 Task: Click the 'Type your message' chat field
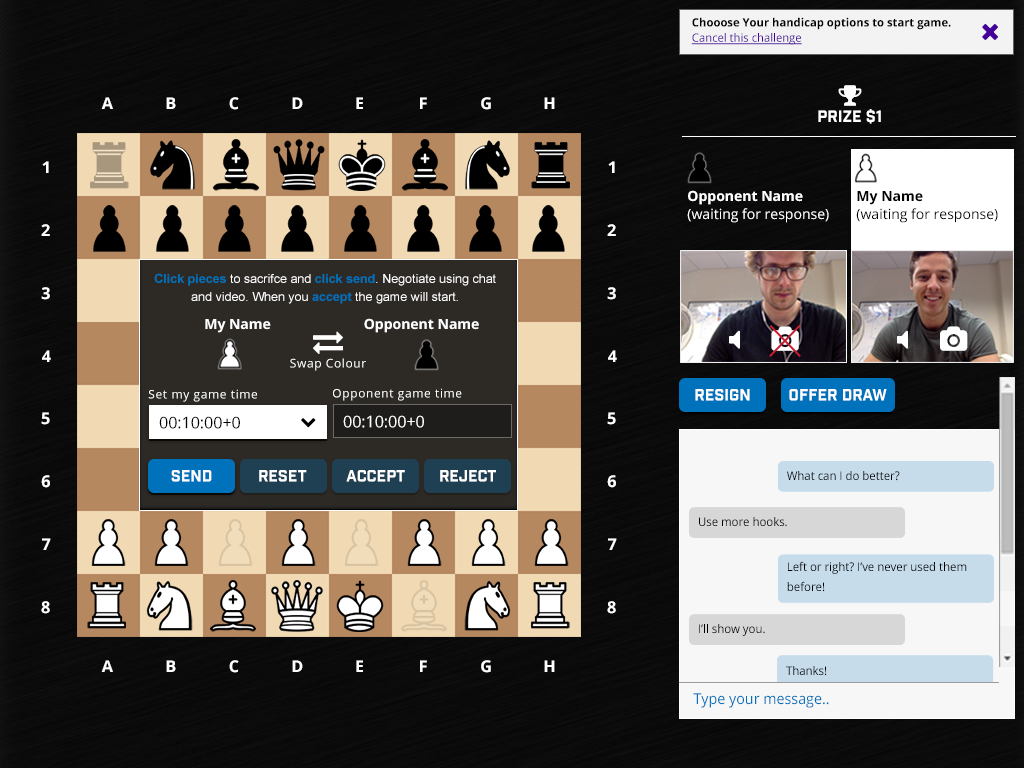pyautogui.click(x=839, y=699)
